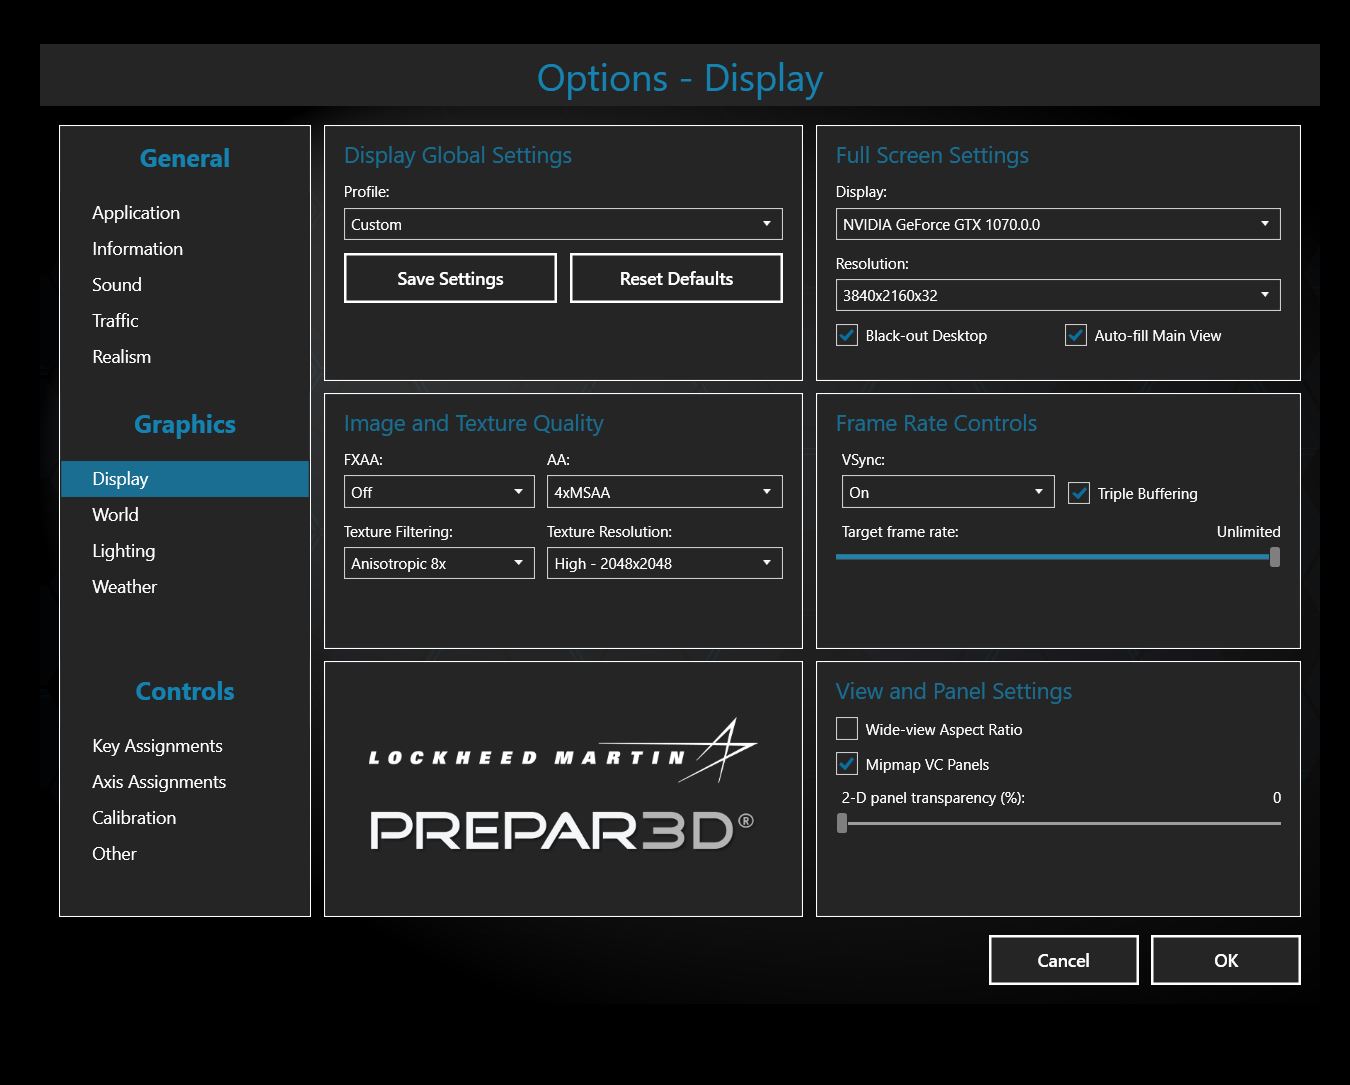This screenshot has width=1350, height=1085.
Task: Click the Full Screen Settings heading
Action: point(932,155)
